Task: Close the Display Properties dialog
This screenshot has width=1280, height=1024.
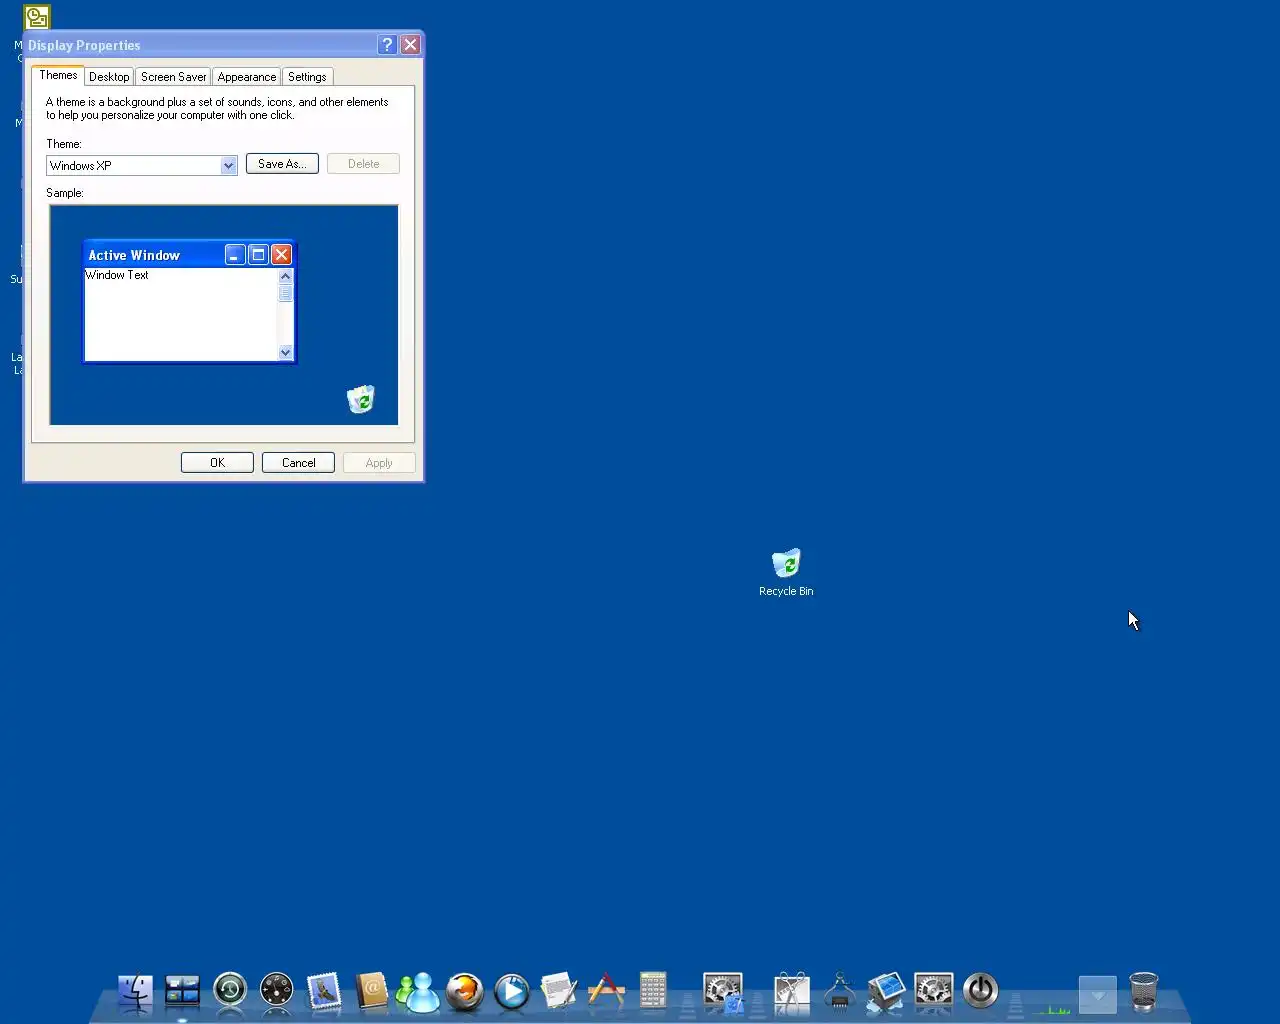Action: pos(410,45)
